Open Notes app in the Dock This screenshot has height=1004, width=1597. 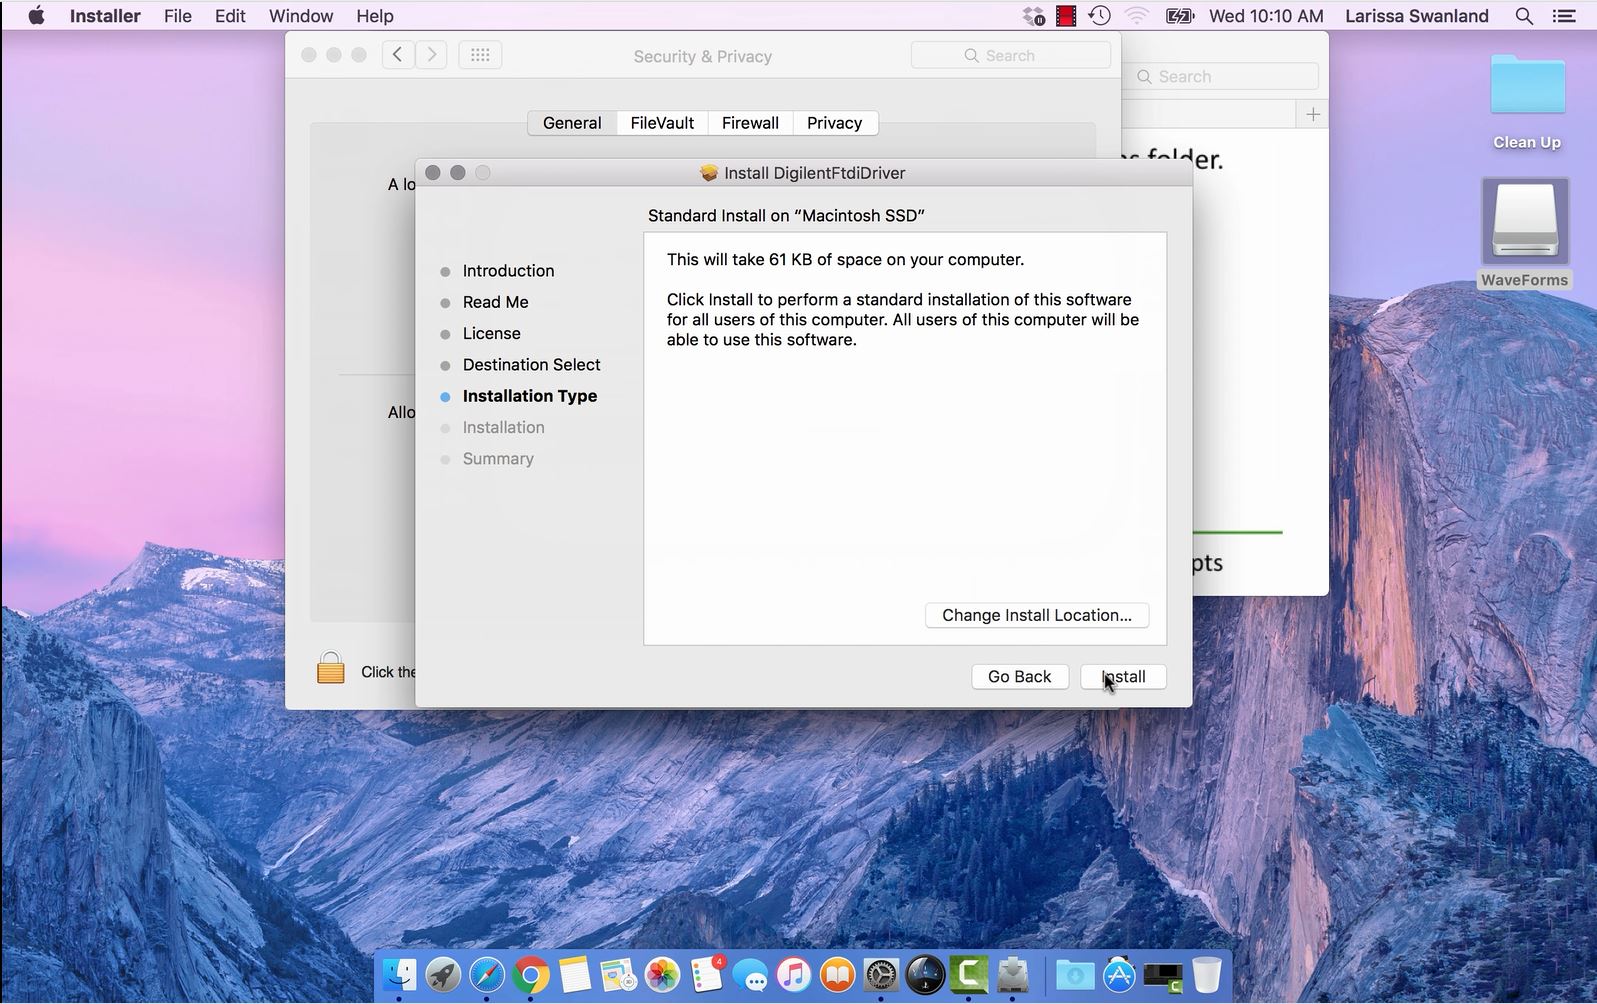tap(575, 974)
